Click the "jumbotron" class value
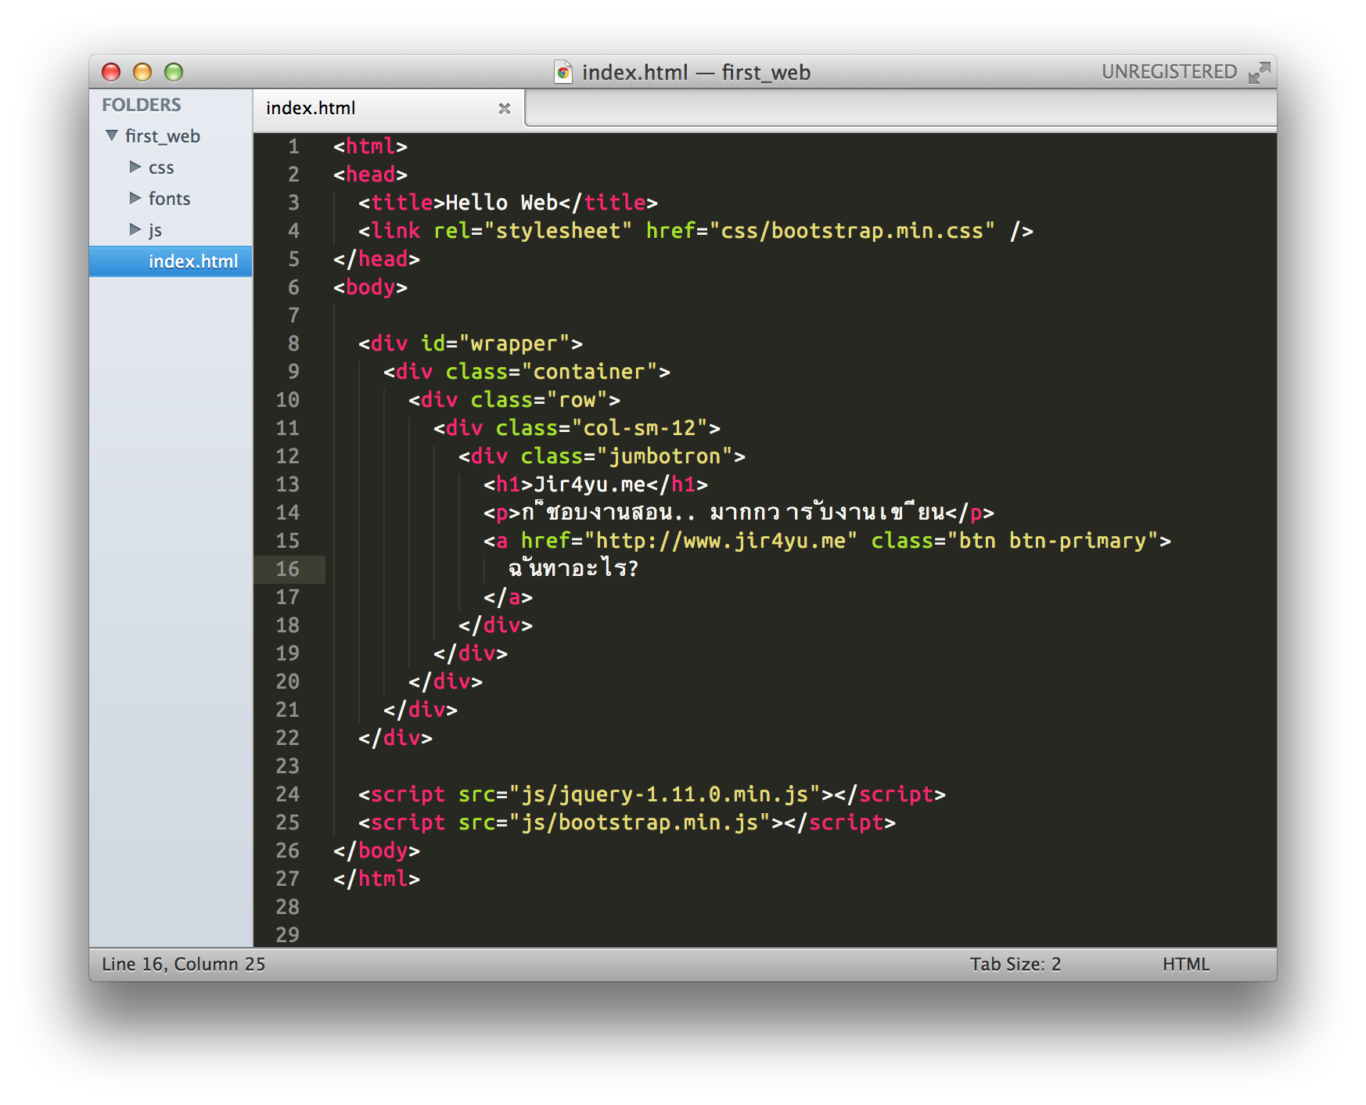Viewport: 1366px width, 1105px height. [664, 456]
